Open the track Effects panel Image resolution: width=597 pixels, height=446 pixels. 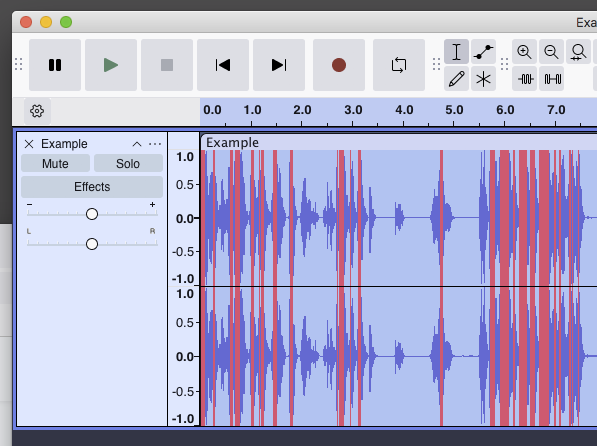tap(92, 187)
